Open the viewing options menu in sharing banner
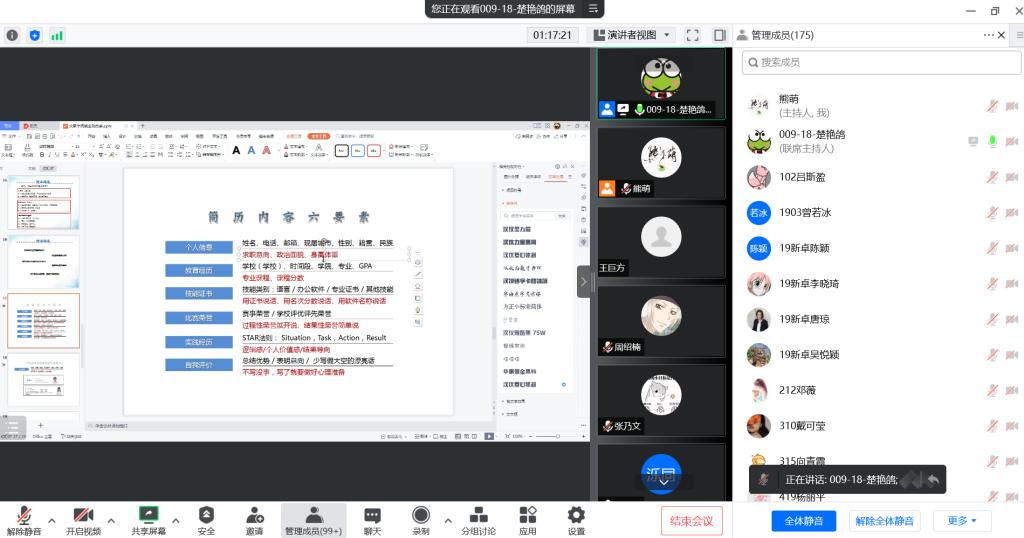 click(594, 9)
